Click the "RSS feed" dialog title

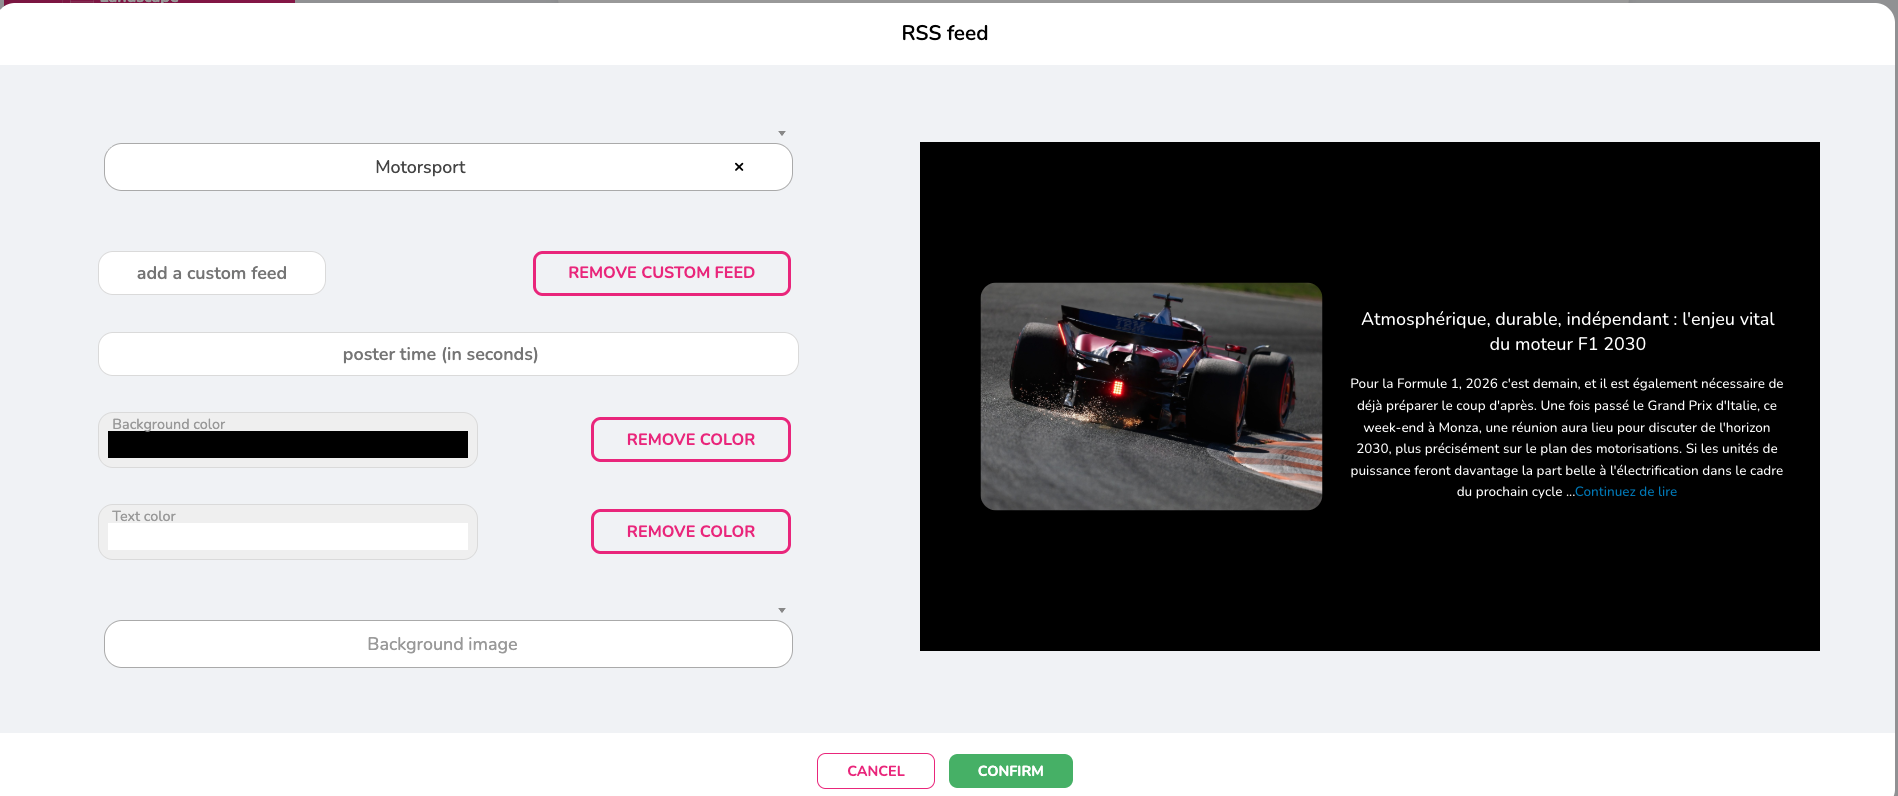pyautogui.click(x=944, y=33)
